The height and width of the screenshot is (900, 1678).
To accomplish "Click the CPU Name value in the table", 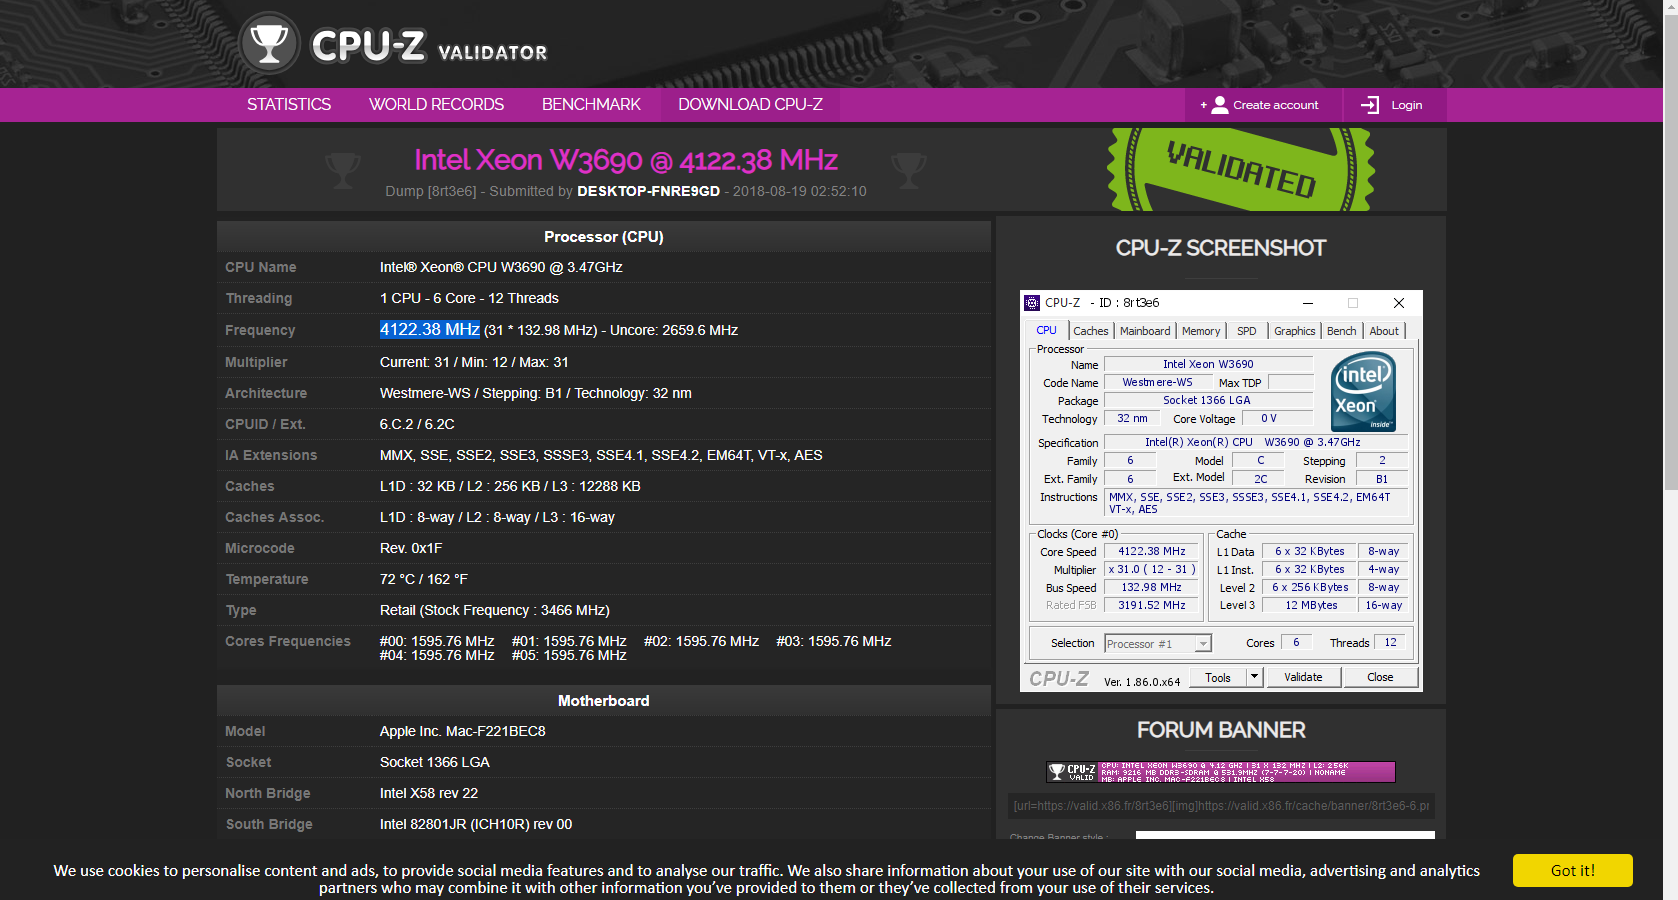I will point(501,267).
